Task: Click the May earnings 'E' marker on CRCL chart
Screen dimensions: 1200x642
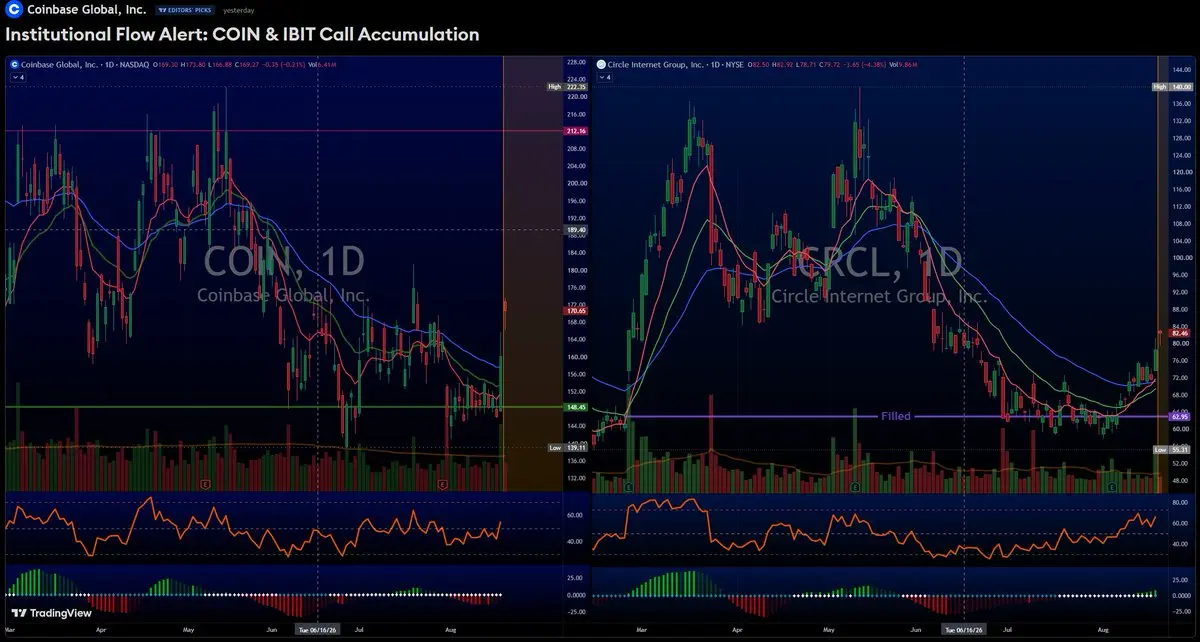Action: click(x=855, y=486)
